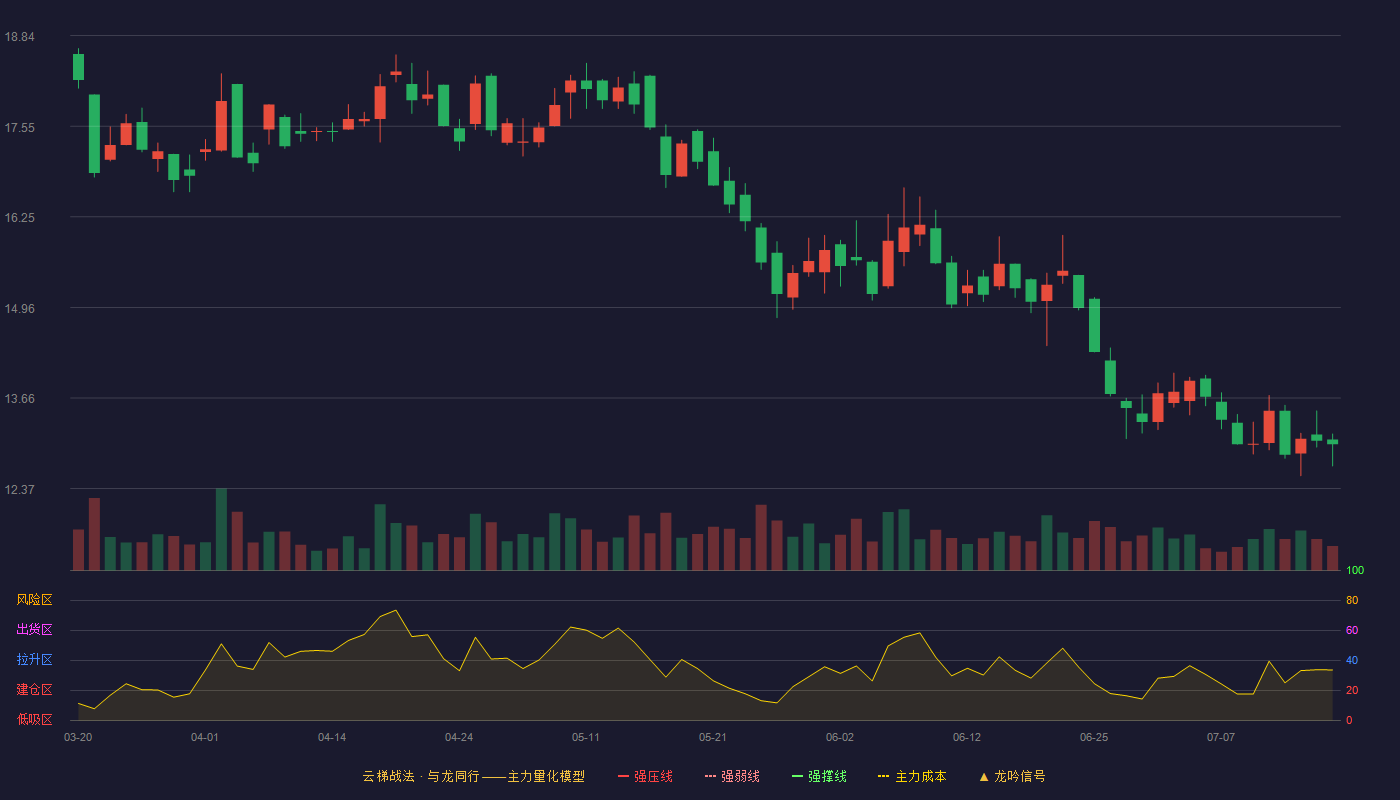Click the 建仓区 zone label
The image size is (1400, 800).
(34, 690)
